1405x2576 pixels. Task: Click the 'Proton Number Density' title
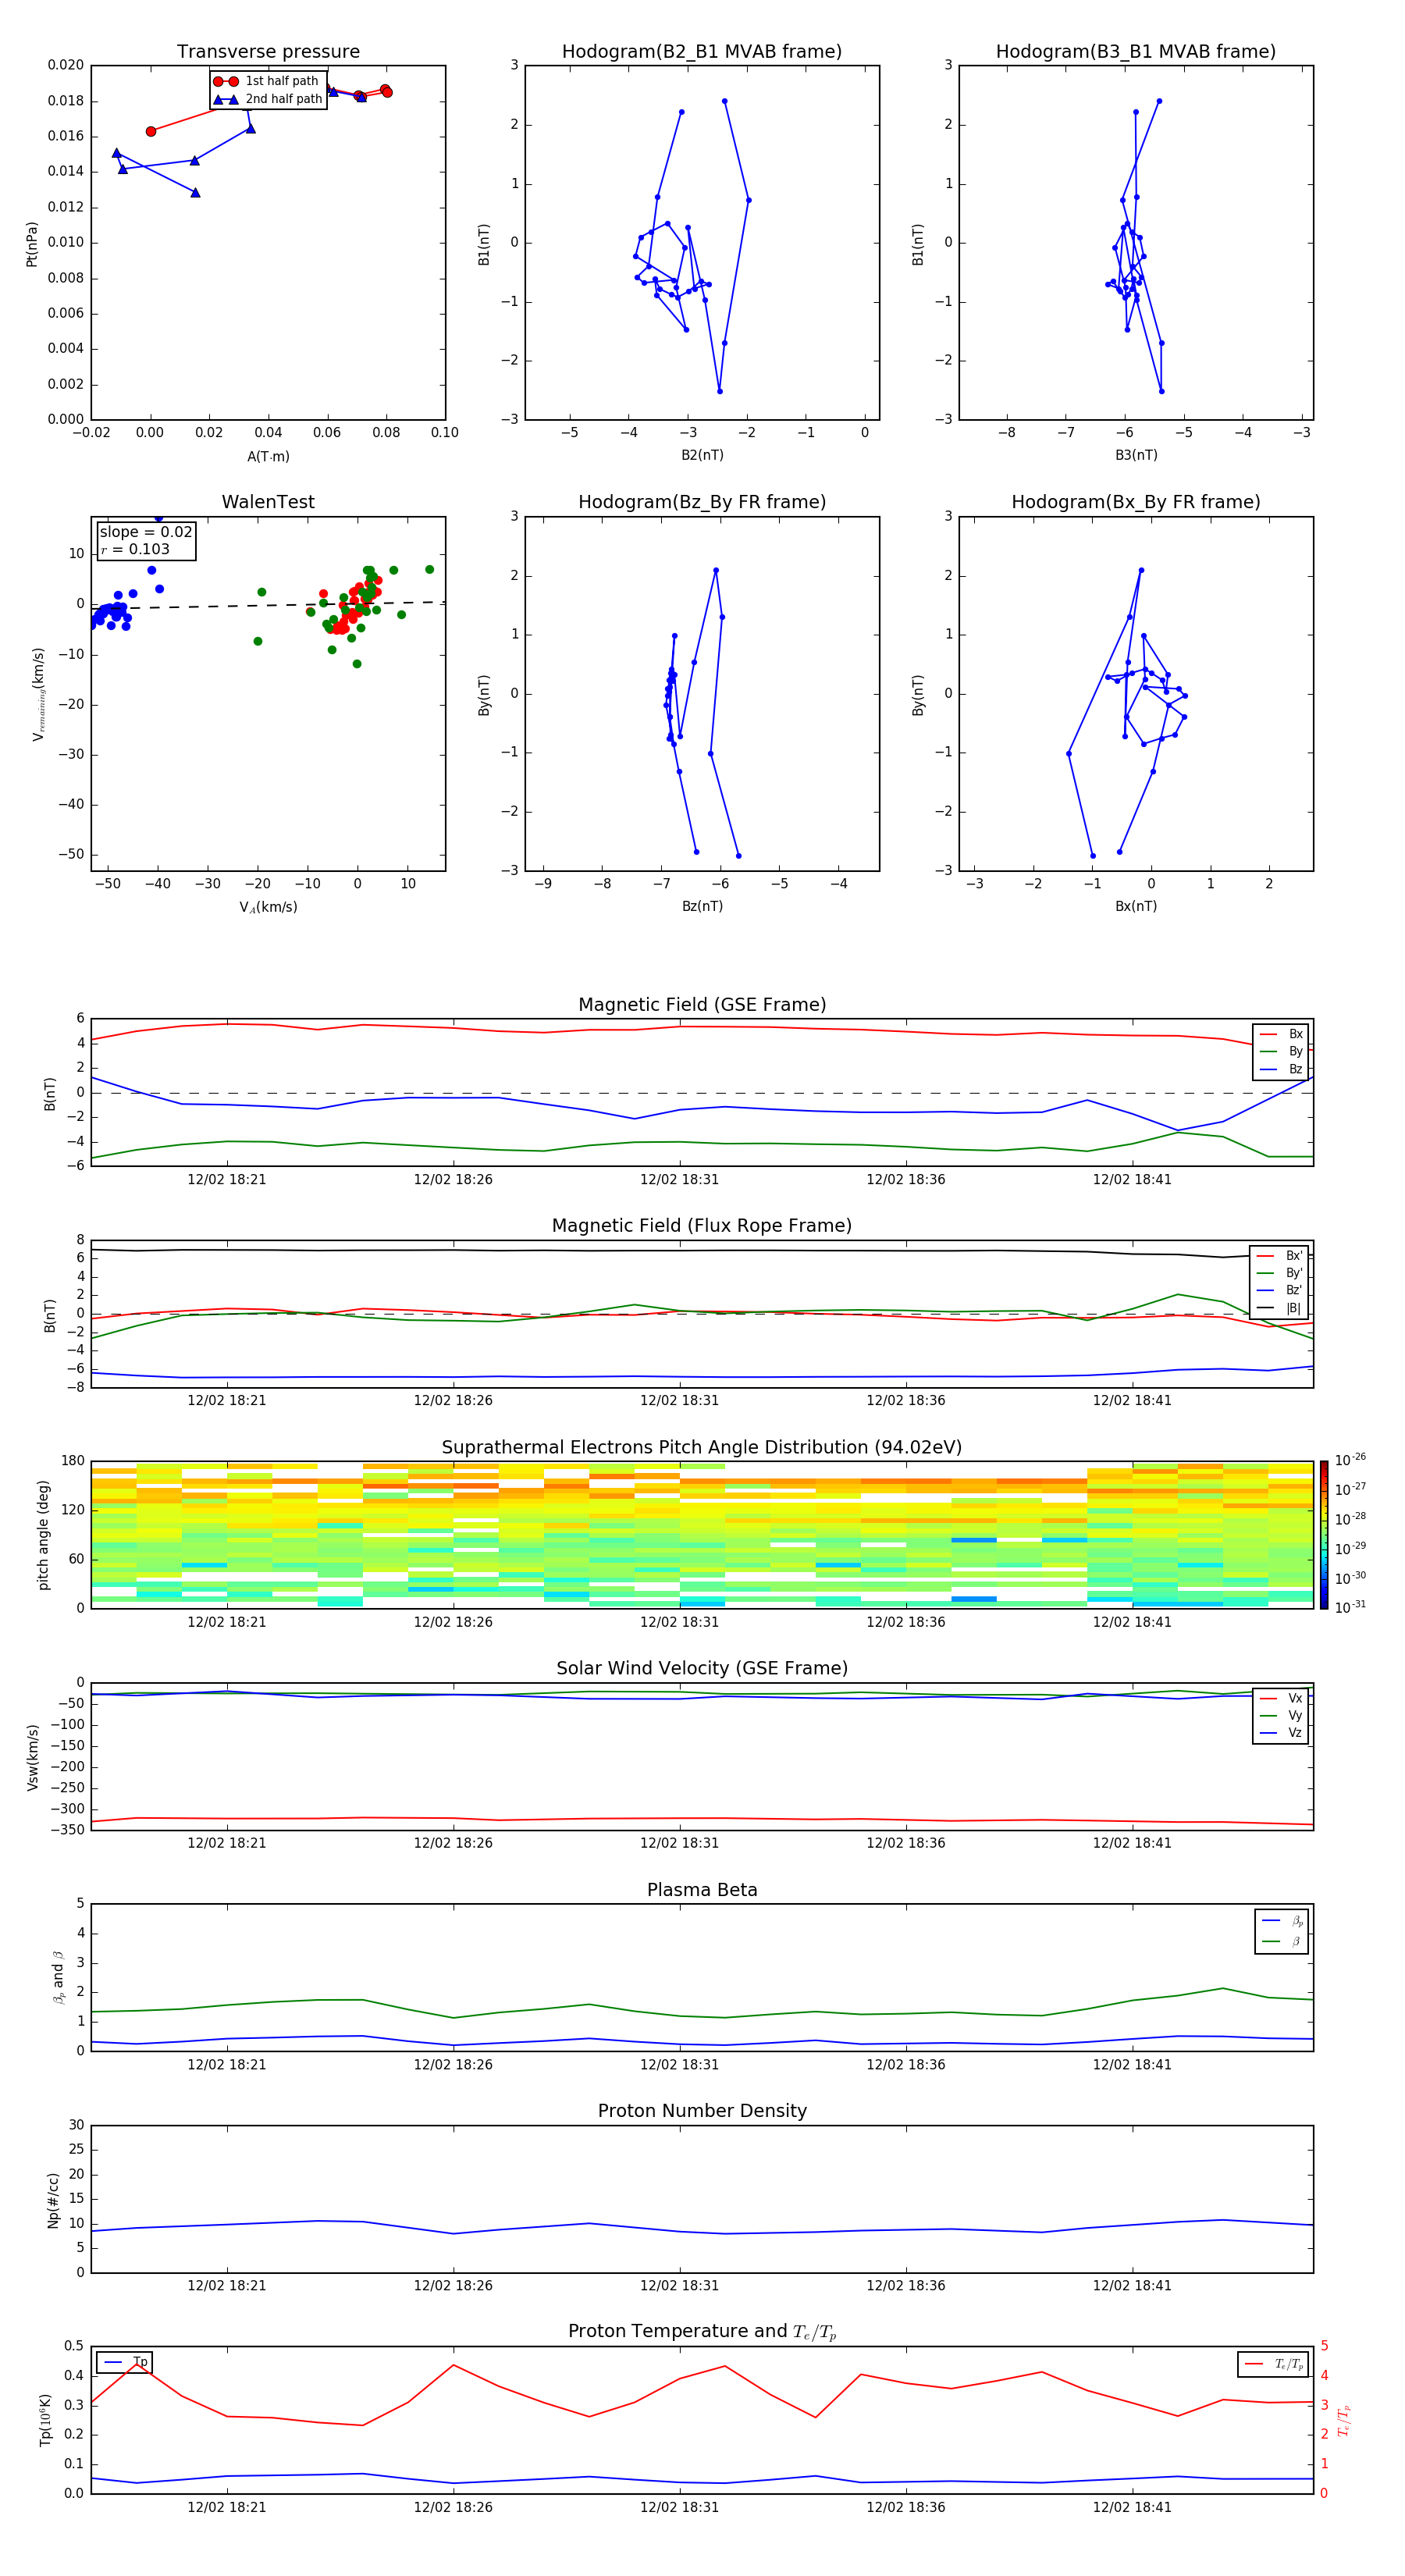[x=702, y=2111]
